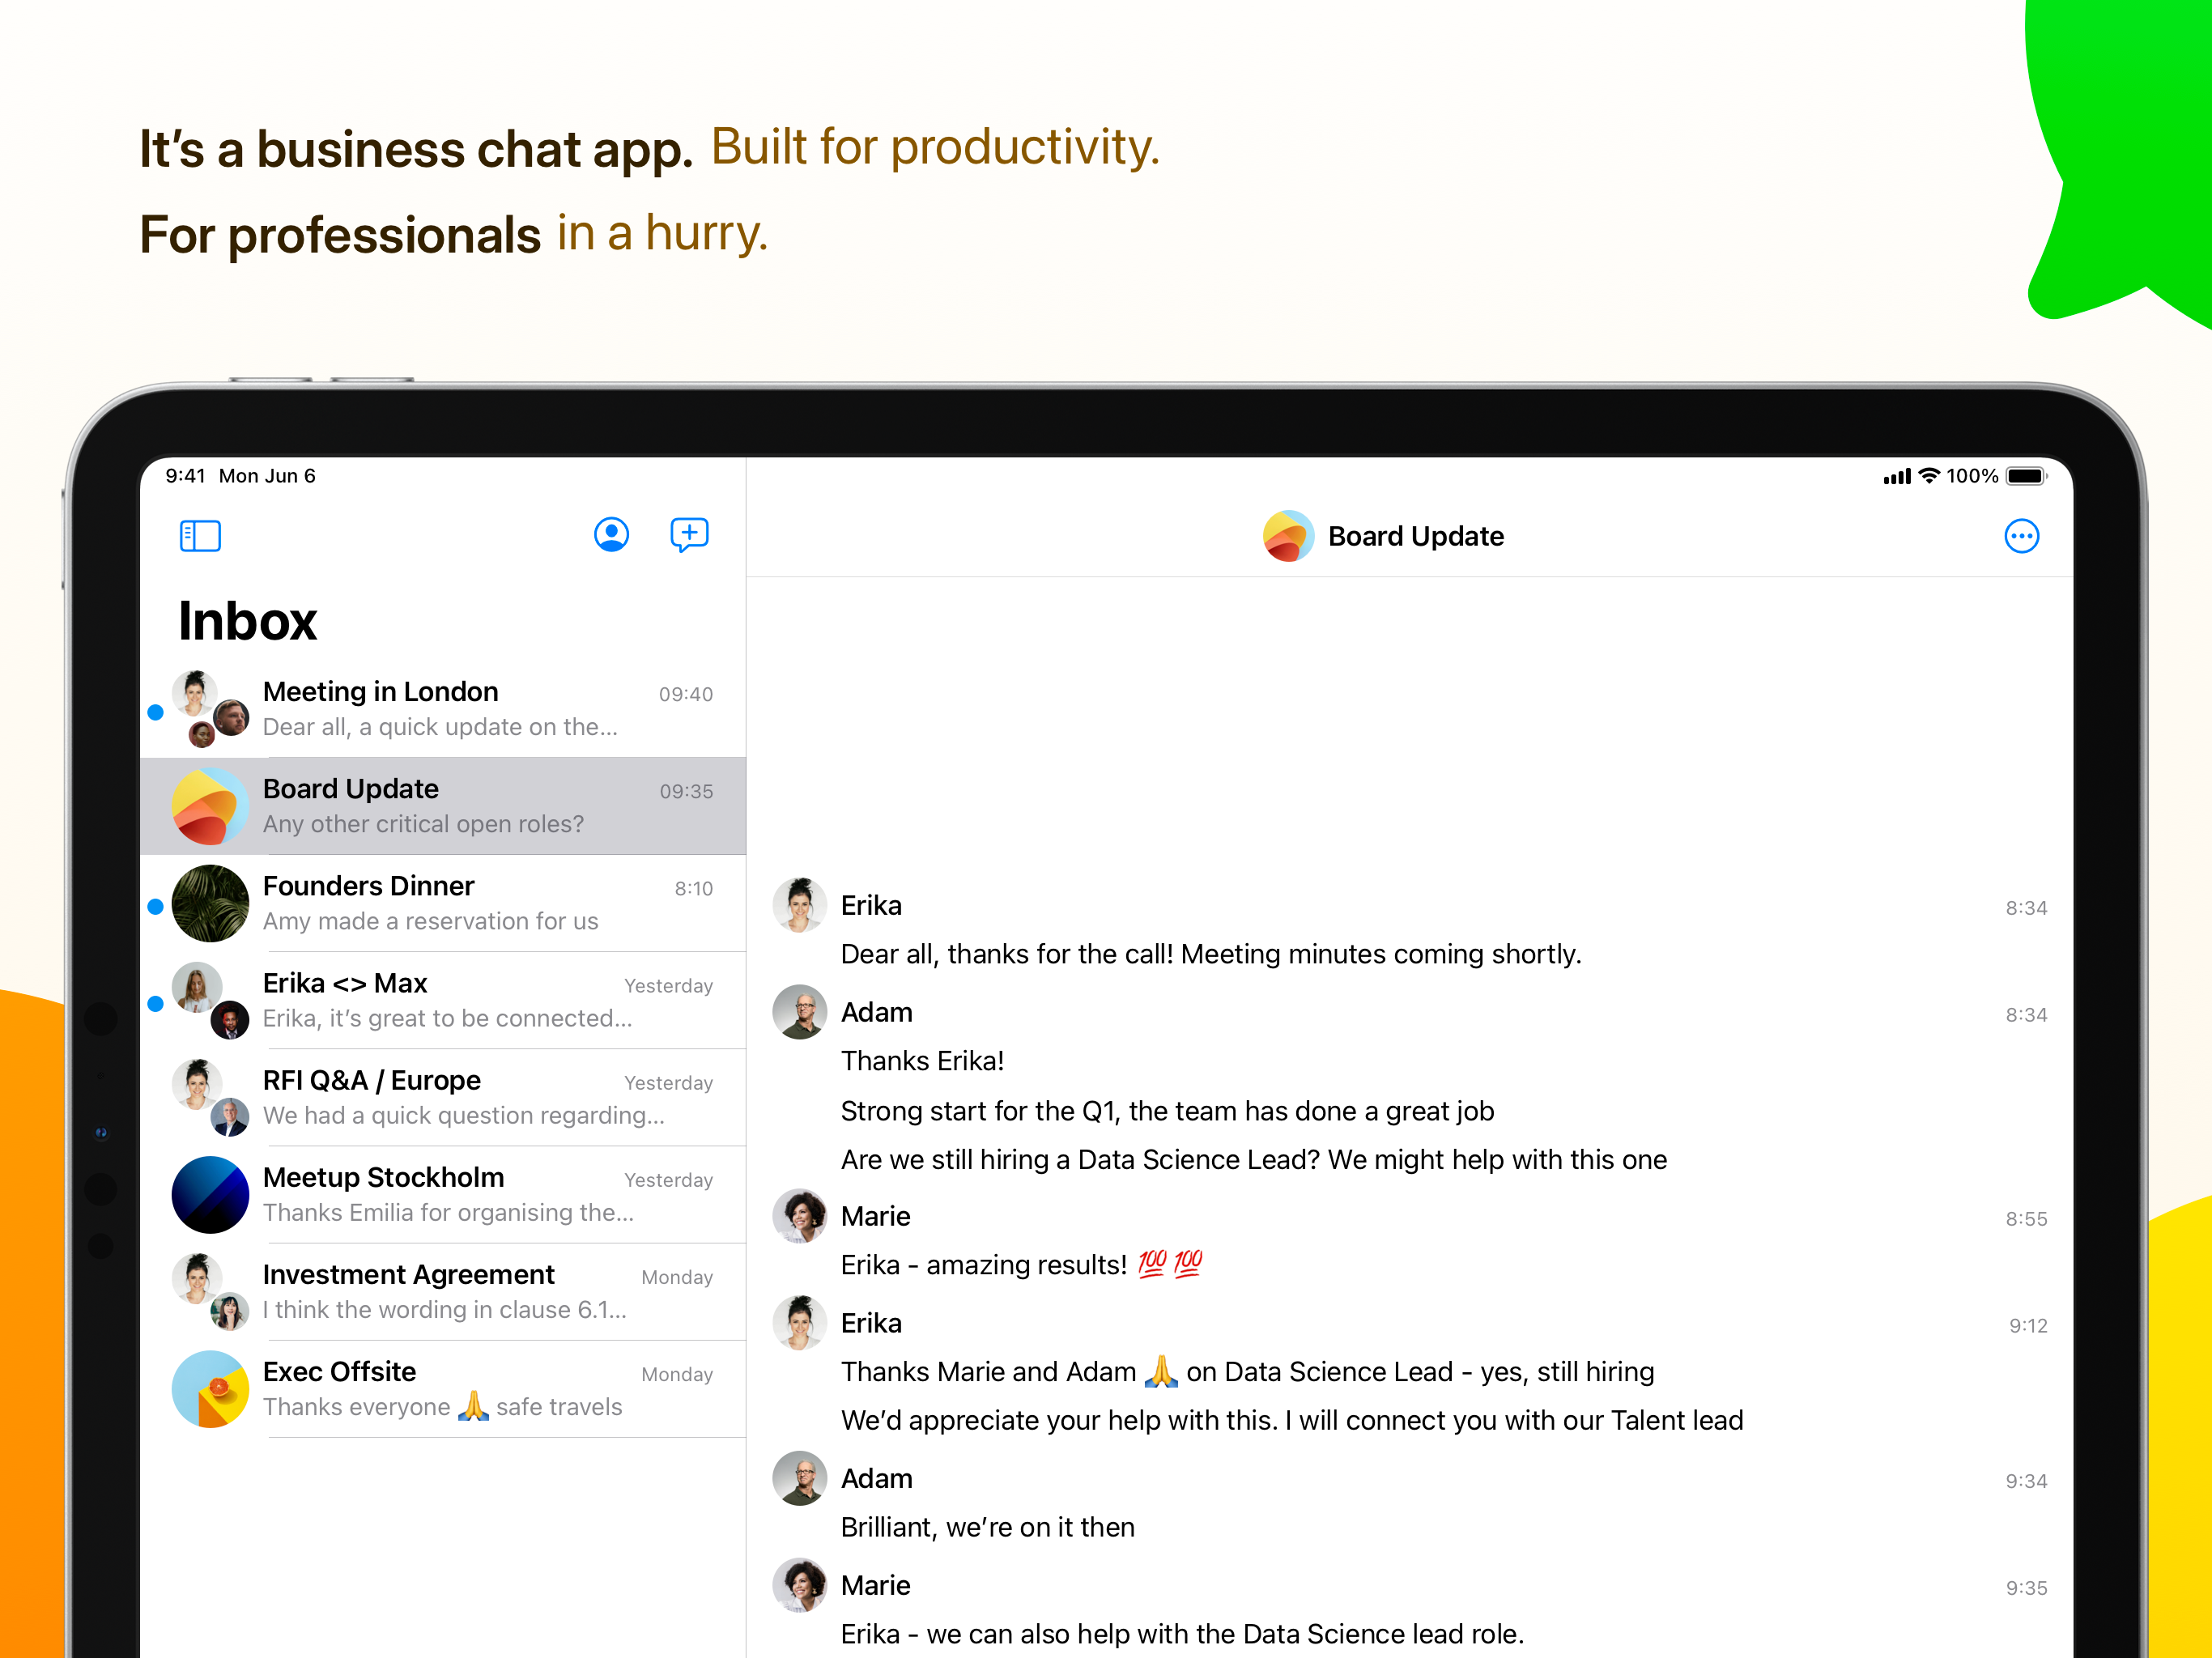2212x1658 pixels.
Task: Tap unread dot beside Founders Dinner
Action: coord(155,906)
